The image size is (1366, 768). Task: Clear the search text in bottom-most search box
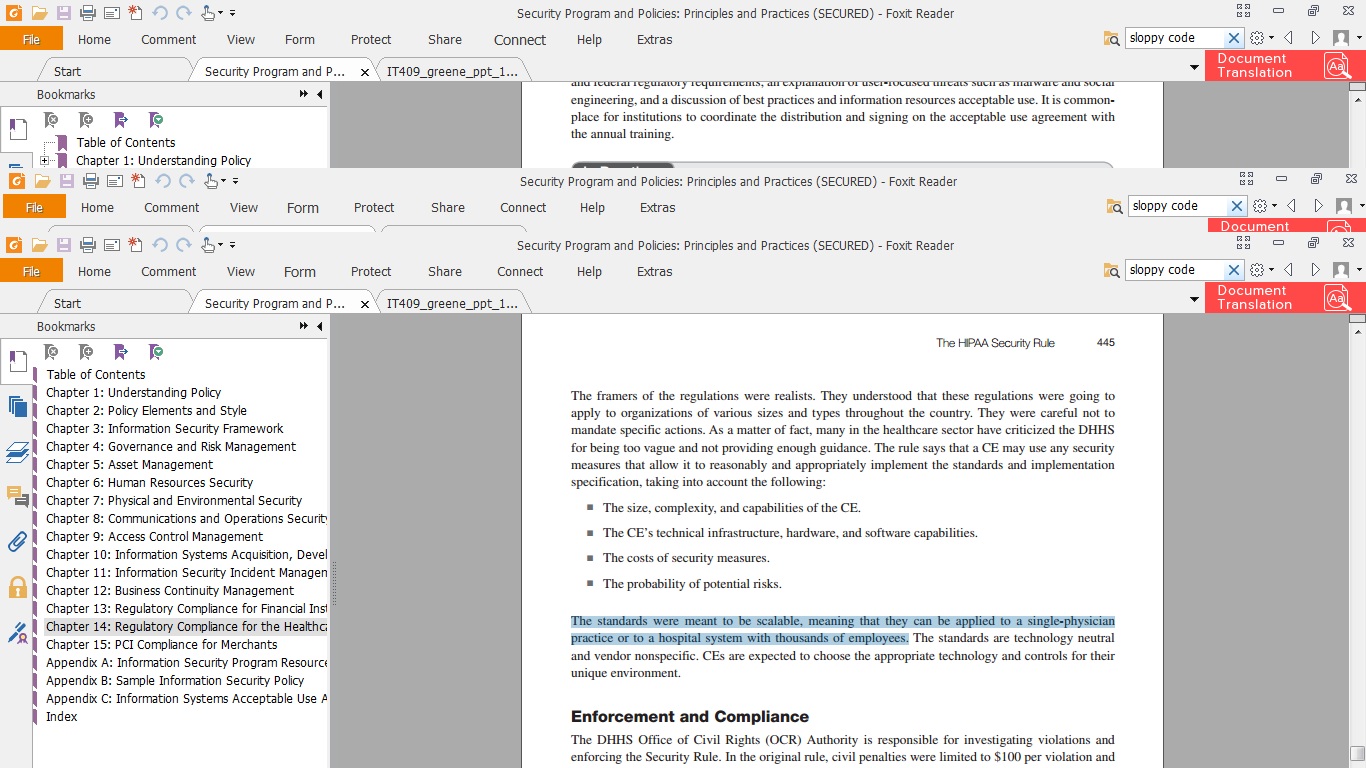click(1234, 270)
